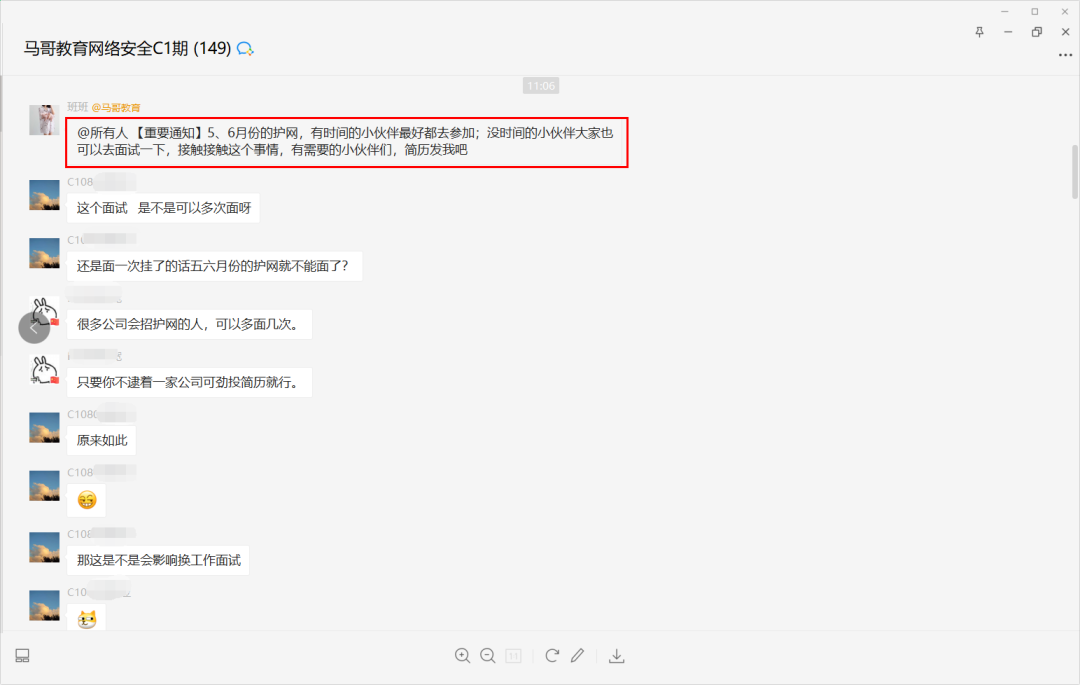Restore down the chat window
Image resolution: width=1080 pixels, height=685 pixels.
(x=1036, y=32)
